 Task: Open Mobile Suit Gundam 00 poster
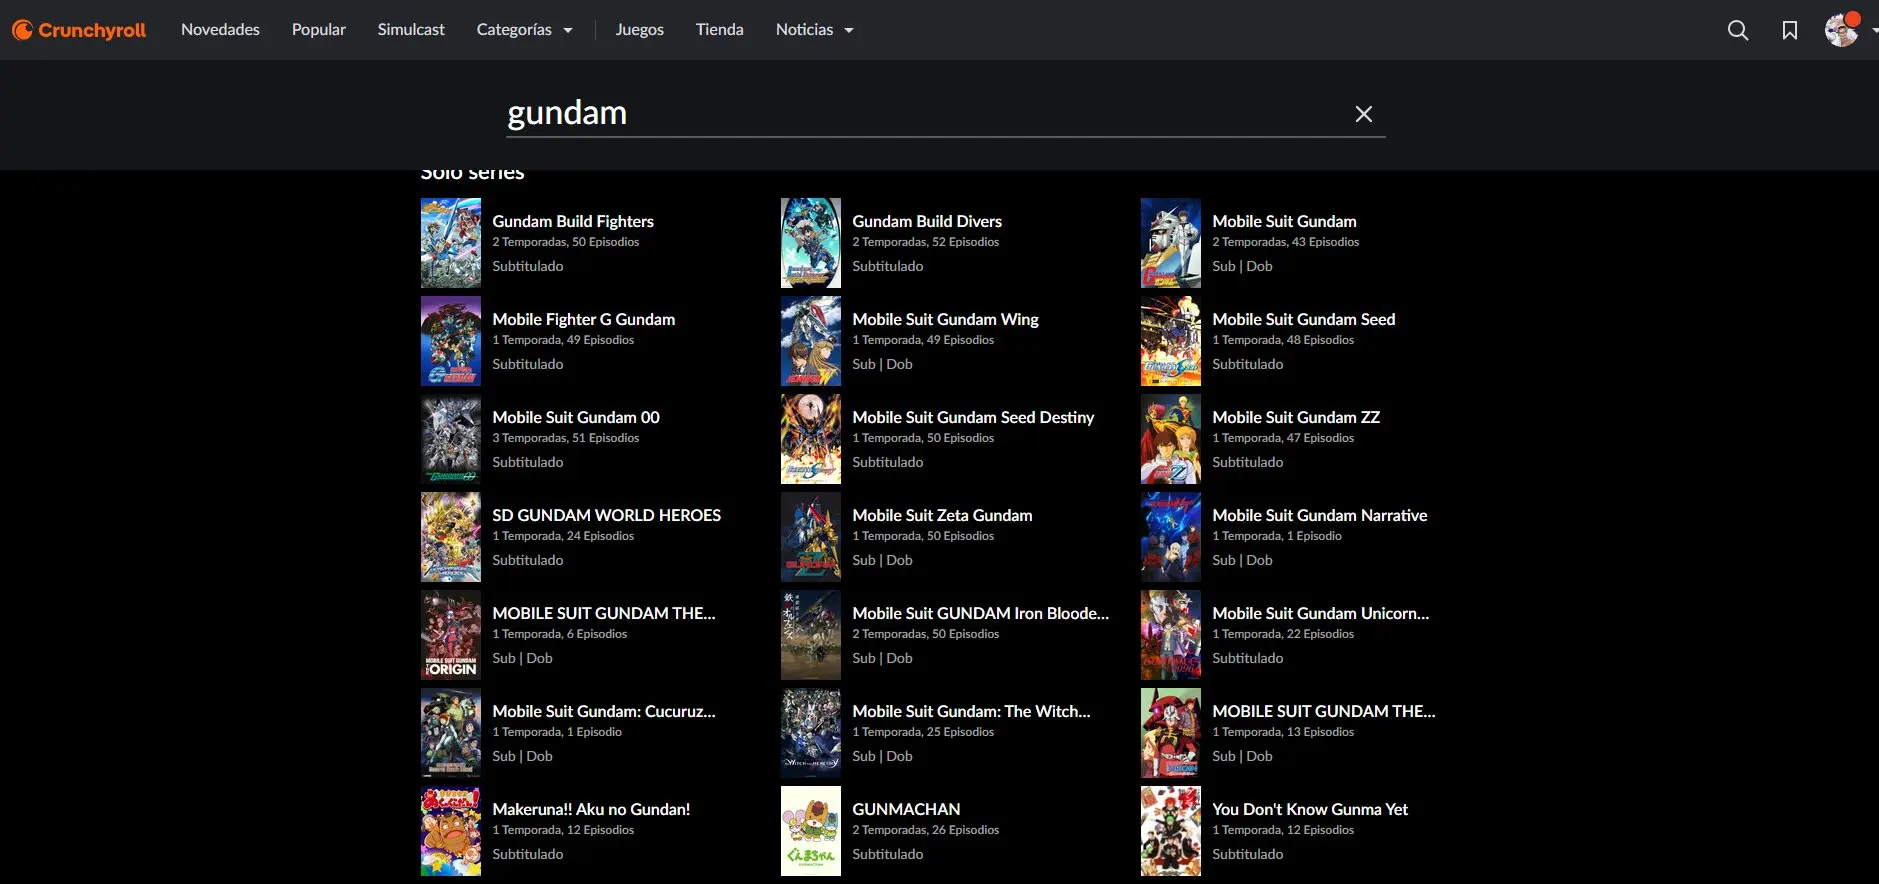pyautogui.click(x=451, y=439)
